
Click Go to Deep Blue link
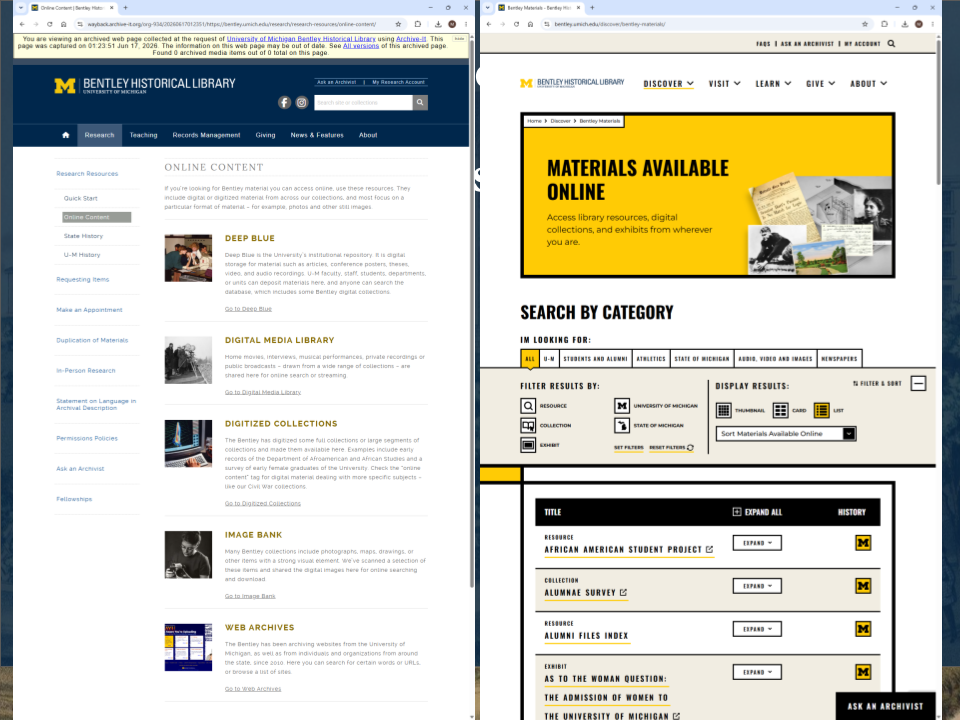tap(248, 309)
